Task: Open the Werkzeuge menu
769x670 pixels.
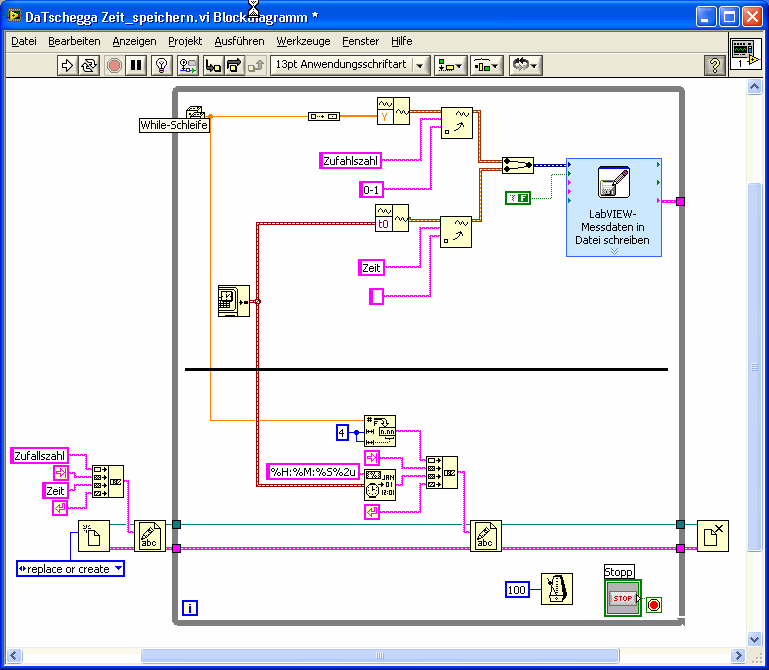Action: point(303,41)
